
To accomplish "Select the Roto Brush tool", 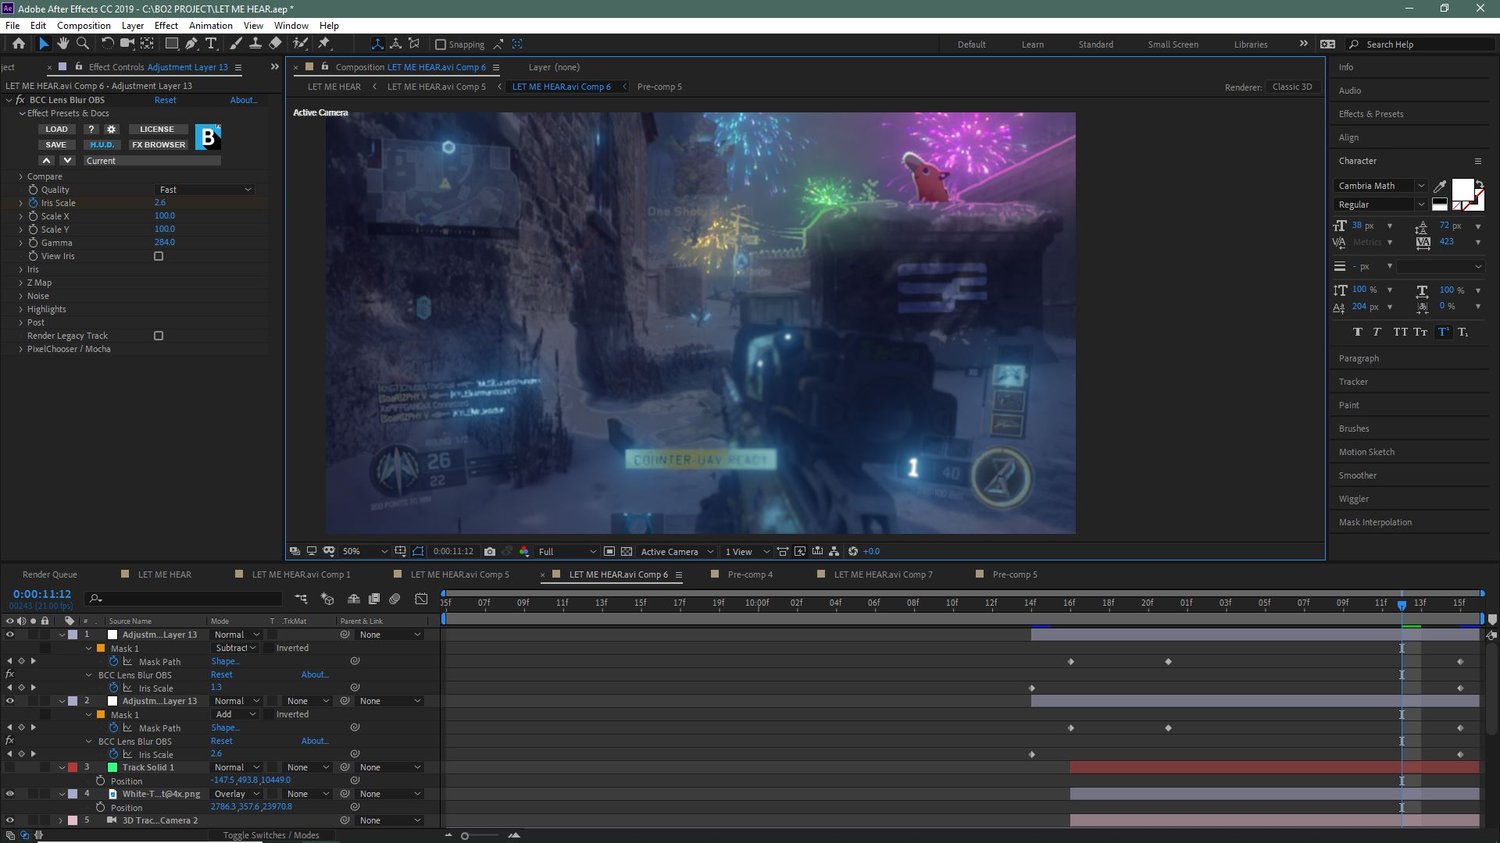I will pyautogui.click(x=300, y=44).
